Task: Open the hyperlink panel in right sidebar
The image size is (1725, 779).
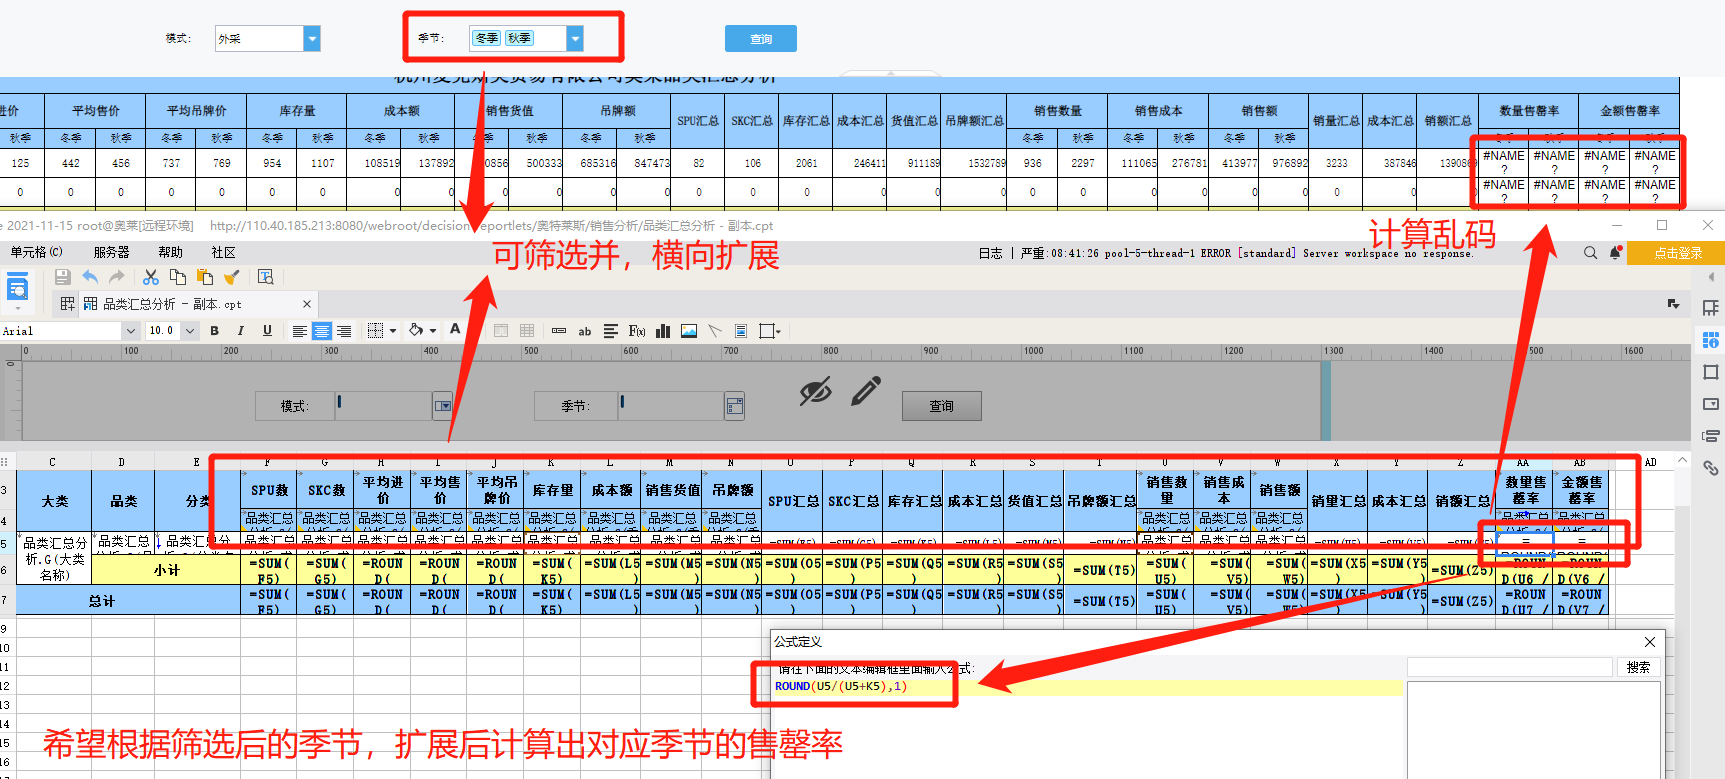Action: [1711, 468]
